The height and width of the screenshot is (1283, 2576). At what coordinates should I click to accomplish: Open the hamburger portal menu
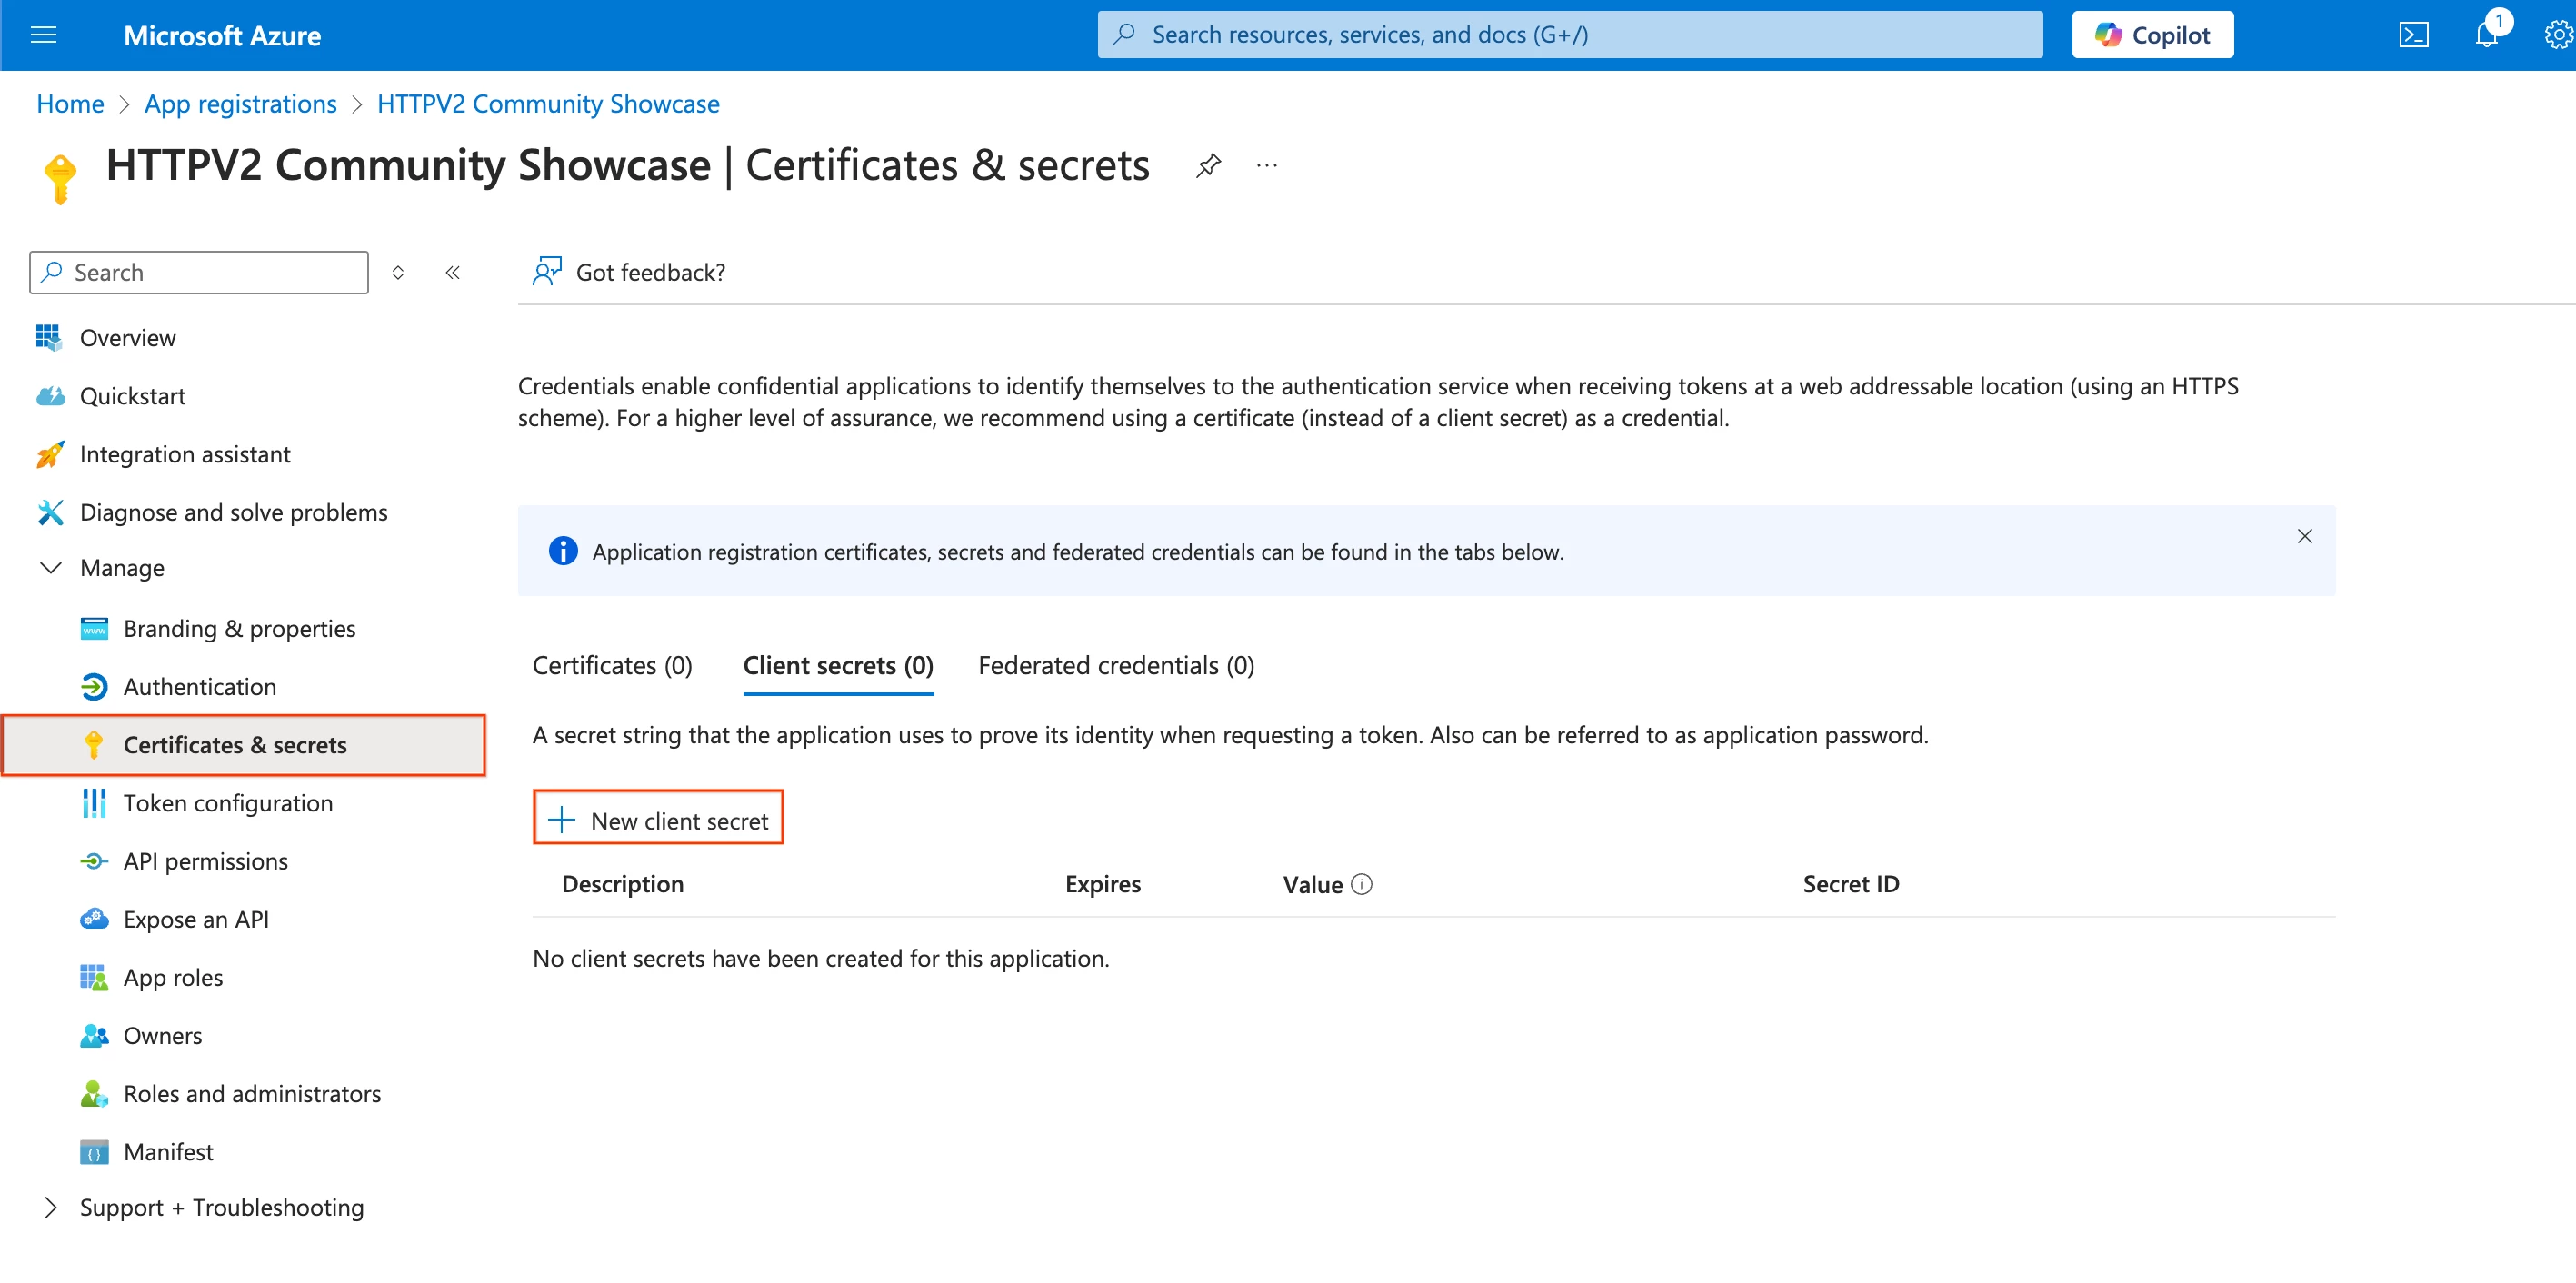click(44, 35)
